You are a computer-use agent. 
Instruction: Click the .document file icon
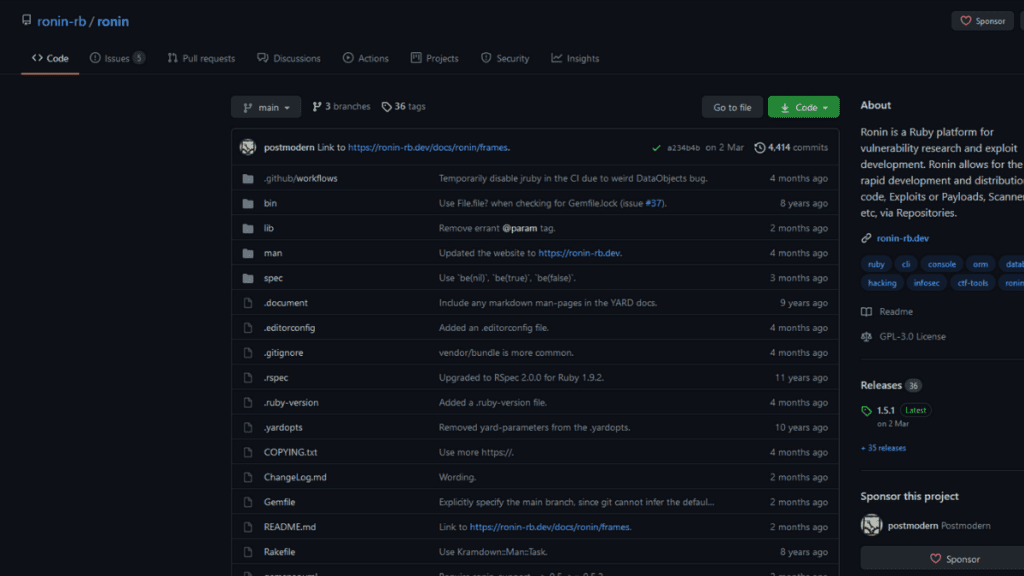(248, 303)
